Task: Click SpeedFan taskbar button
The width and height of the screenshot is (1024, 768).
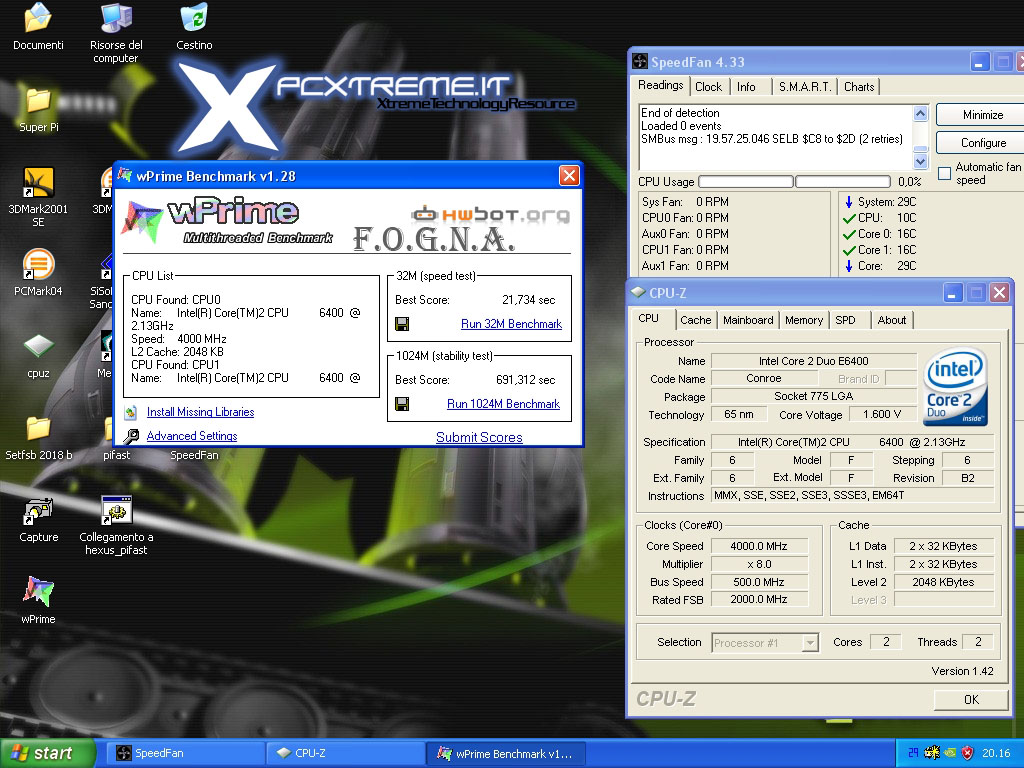Action: click(x=184, y=753)
